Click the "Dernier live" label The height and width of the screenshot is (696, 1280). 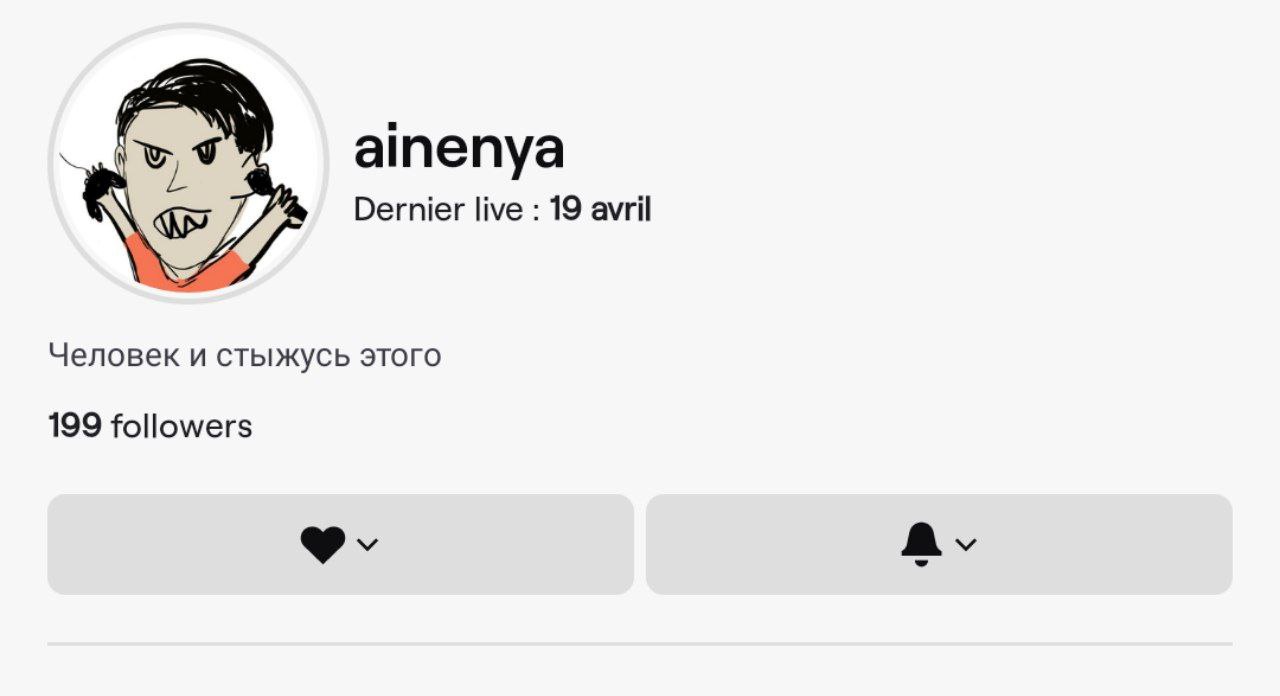(x=438, y=210)
